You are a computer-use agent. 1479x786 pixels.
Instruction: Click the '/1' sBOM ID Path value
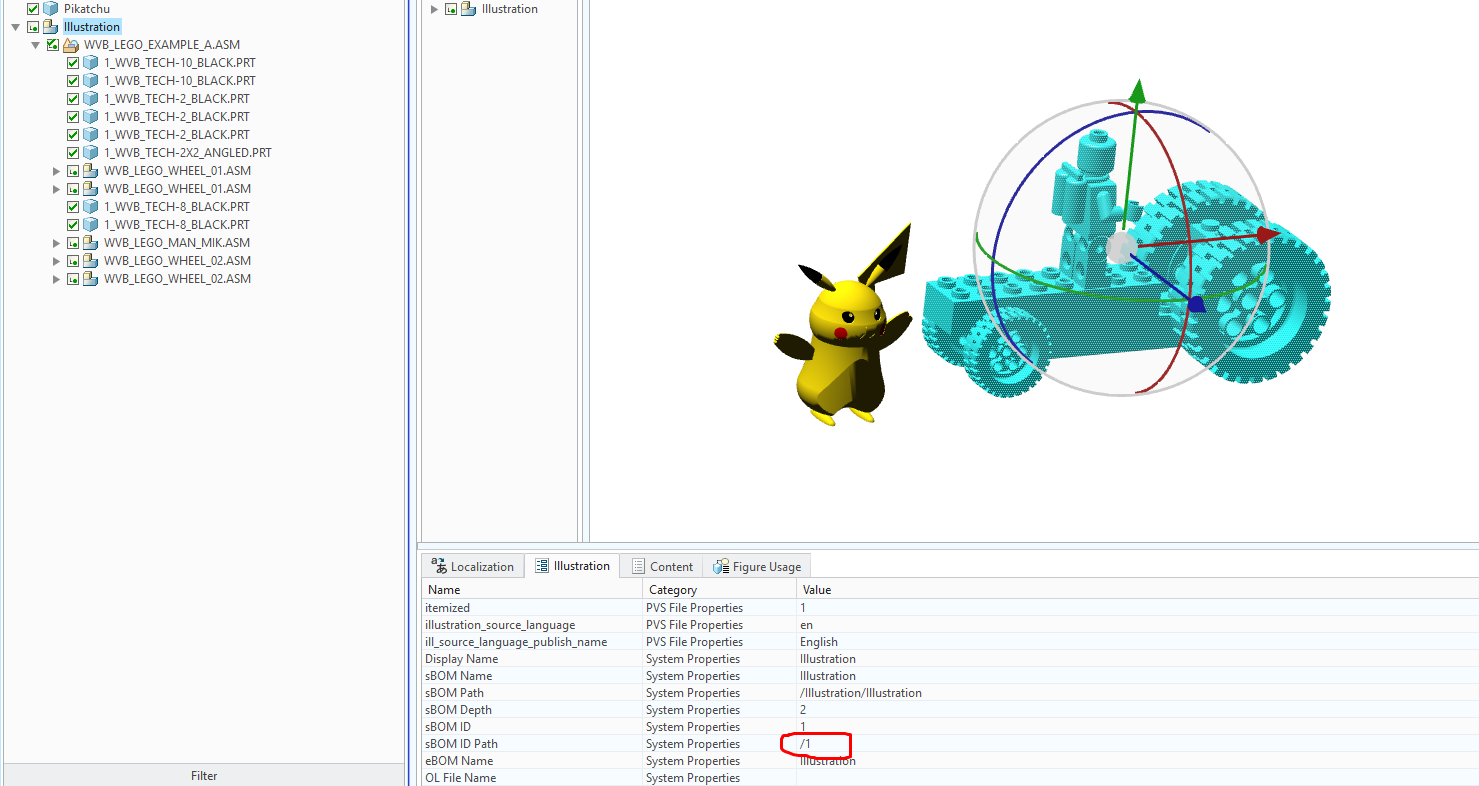[x=805, y=744]
